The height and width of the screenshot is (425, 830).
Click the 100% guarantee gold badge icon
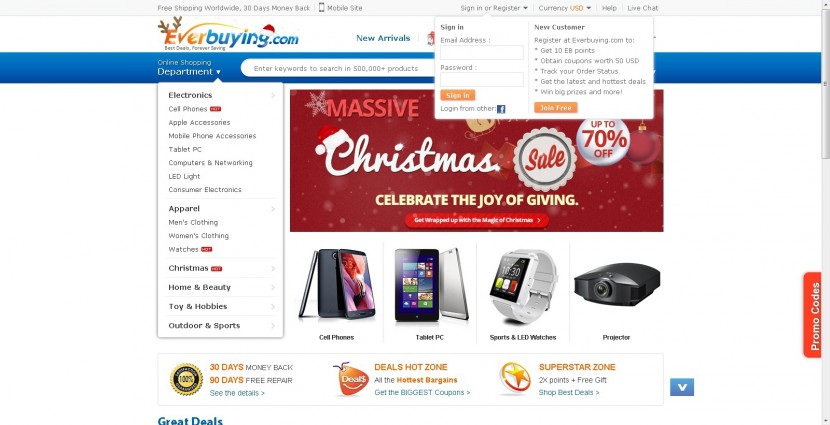click(x=186, y=379)
